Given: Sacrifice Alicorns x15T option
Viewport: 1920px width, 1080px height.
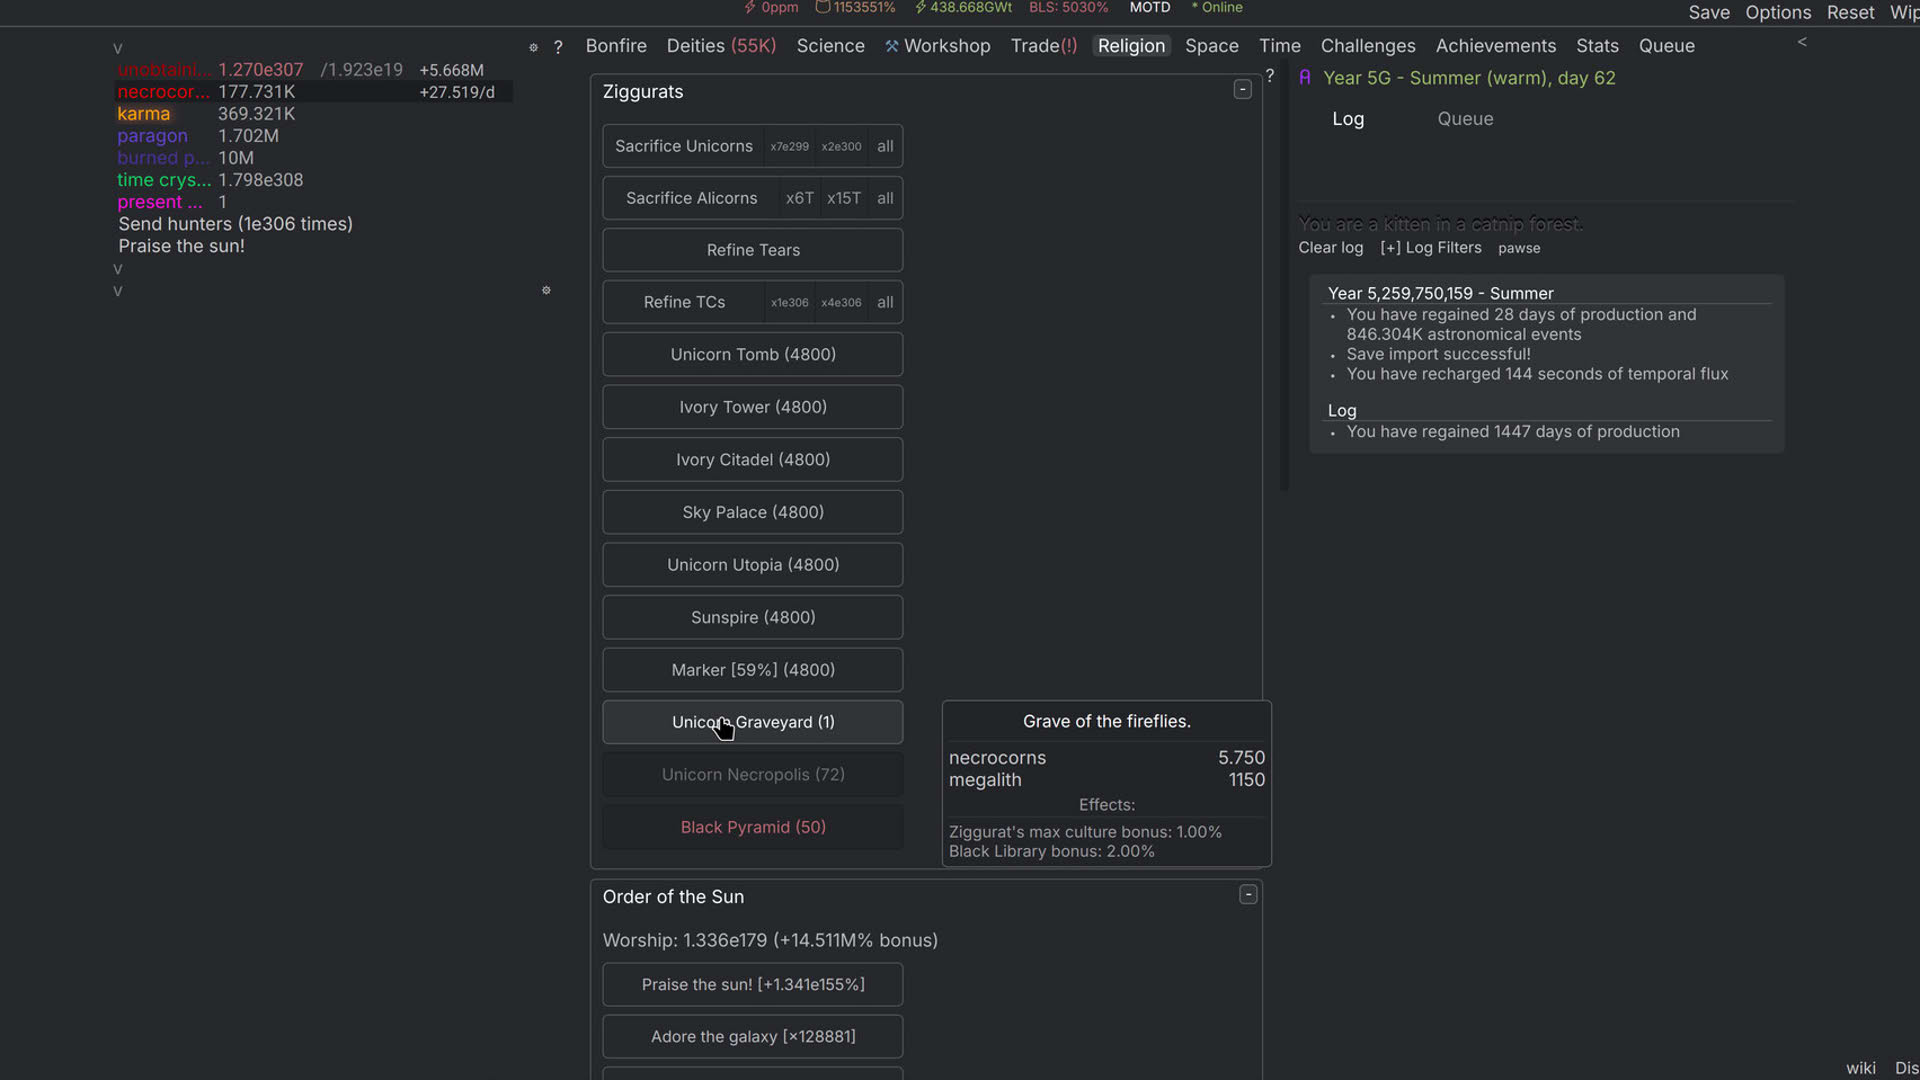Looking at the screenshot, I should (843, 198).
